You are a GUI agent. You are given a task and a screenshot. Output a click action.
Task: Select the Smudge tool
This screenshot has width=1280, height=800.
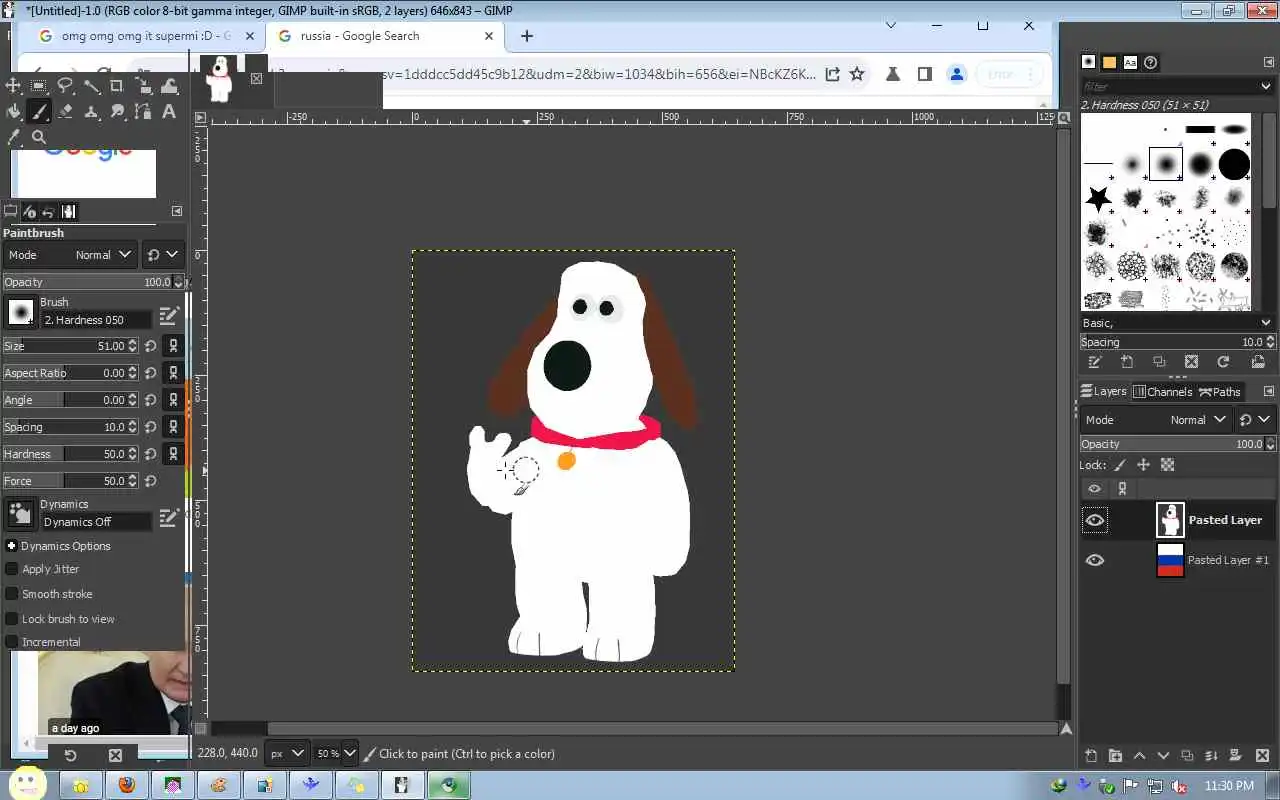pos(117,112)
